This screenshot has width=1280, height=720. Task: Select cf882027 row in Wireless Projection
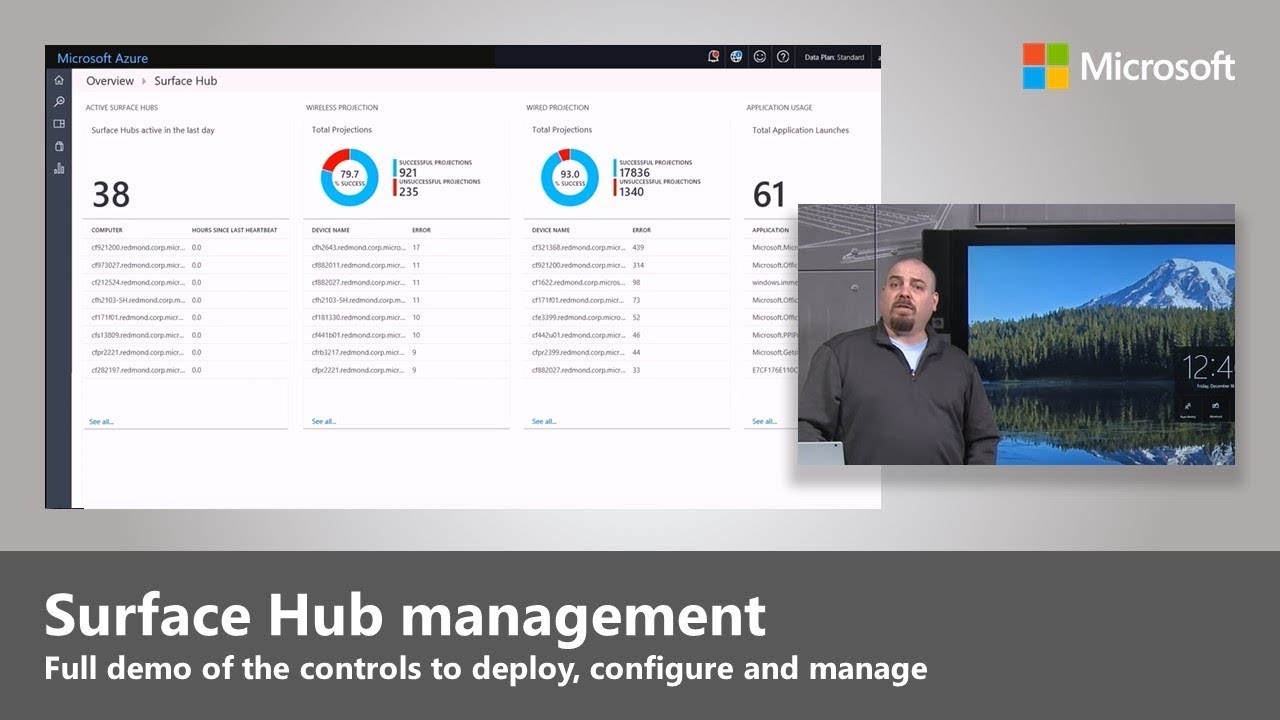pos(406,282)
